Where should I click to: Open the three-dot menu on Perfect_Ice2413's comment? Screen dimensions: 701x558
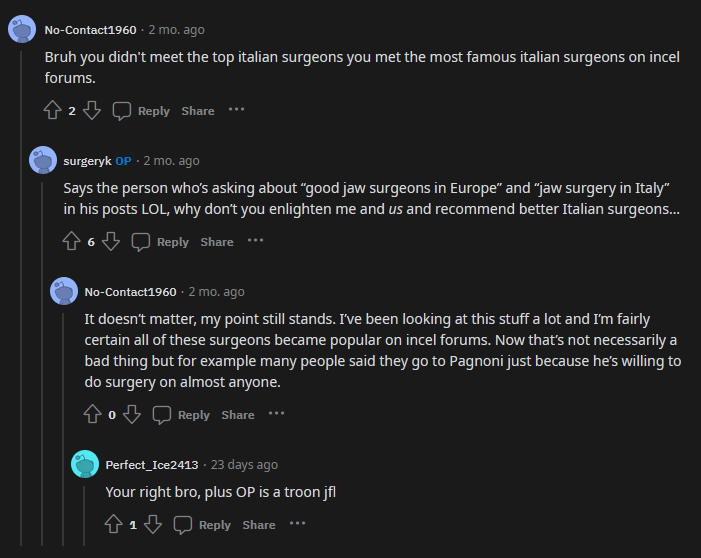[297, 524]
